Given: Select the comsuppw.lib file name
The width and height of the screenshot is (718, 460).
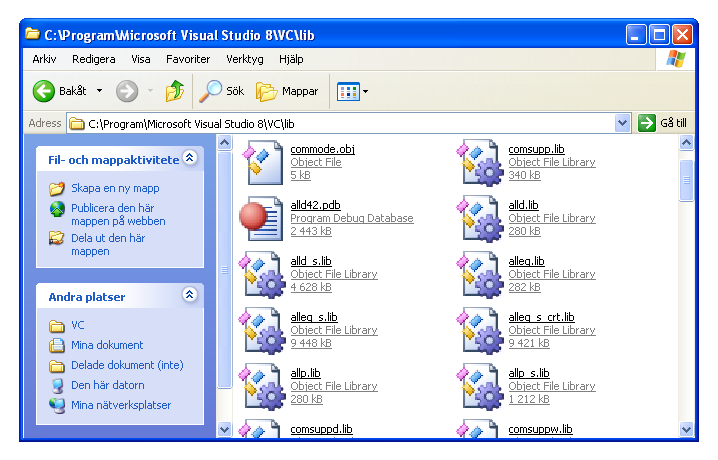Looking at the screenshot, I should pos(540,429).
